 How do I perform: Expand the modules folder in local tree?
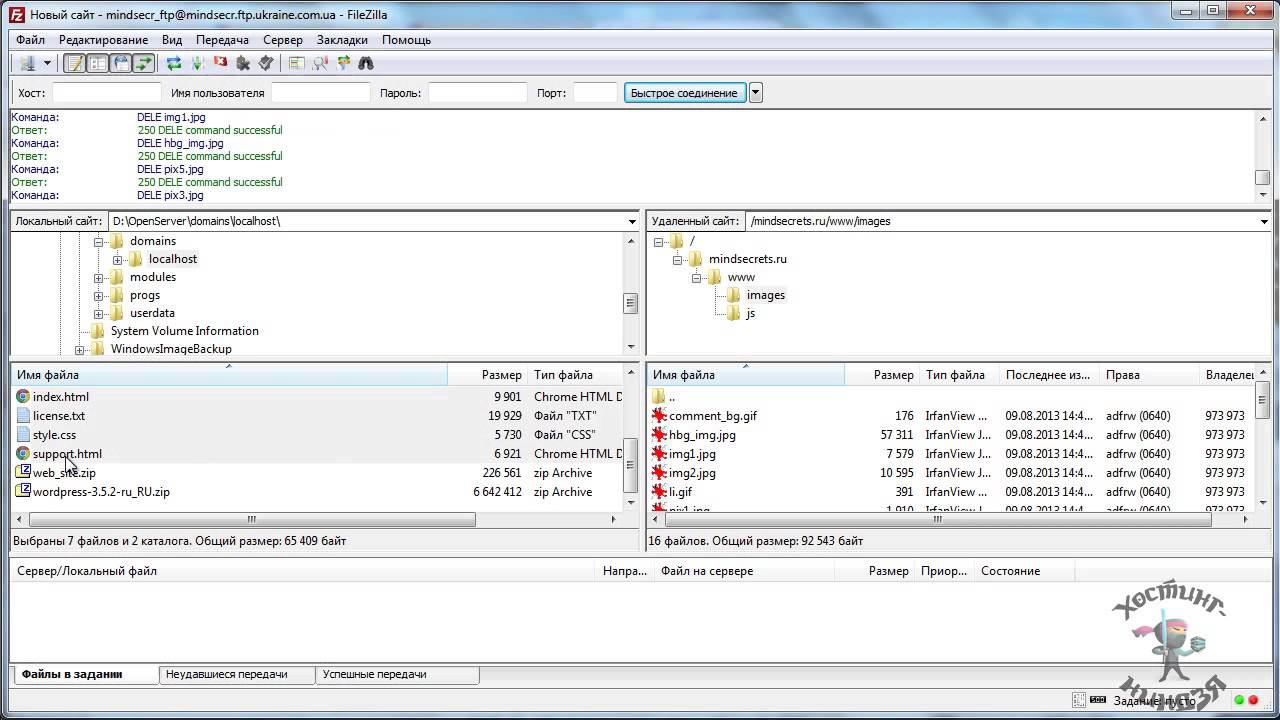coord(99,278)
